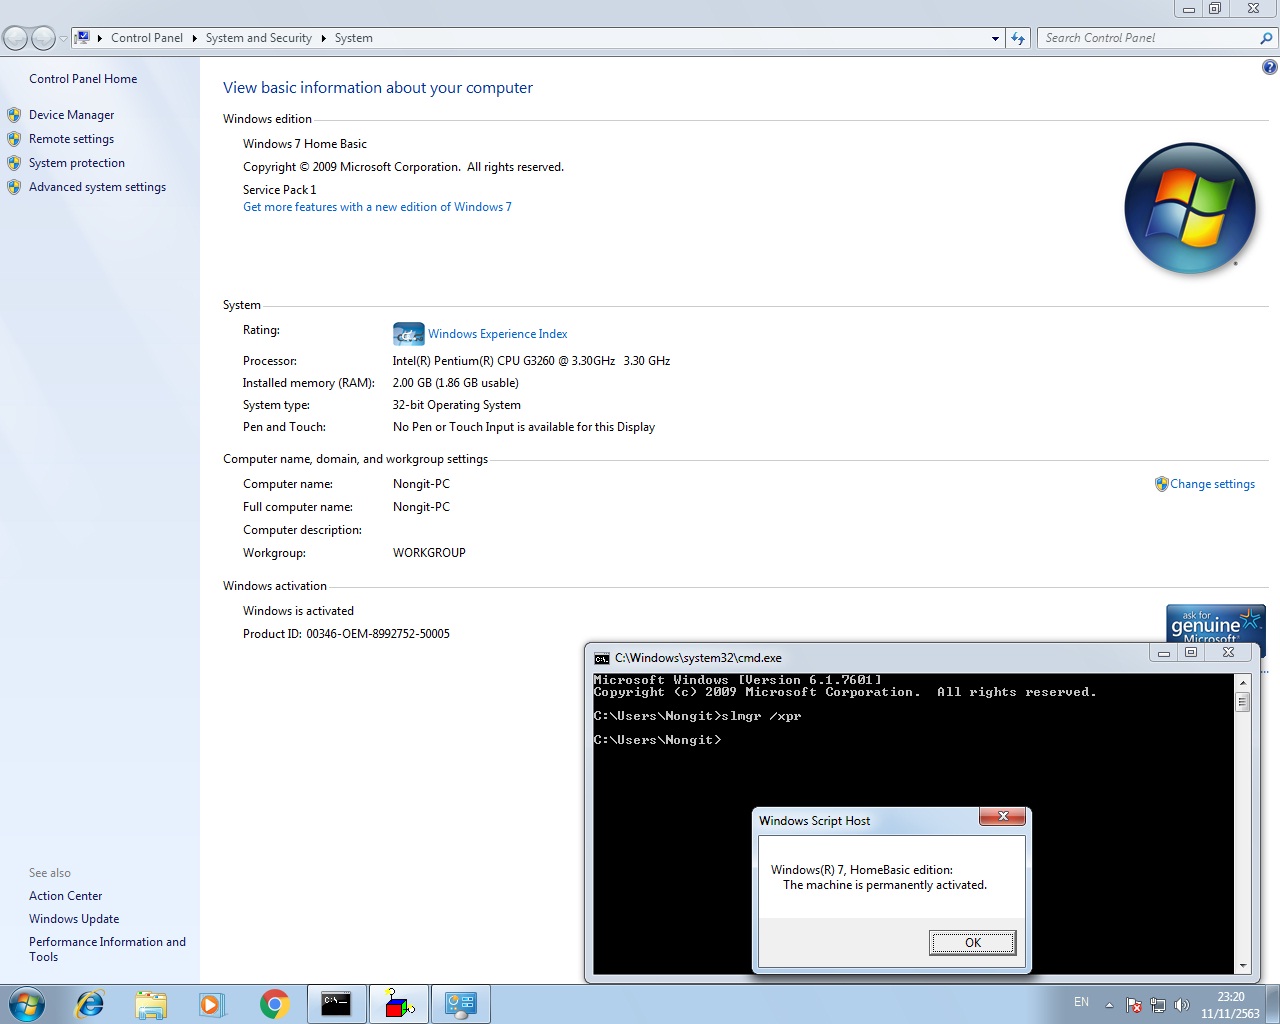1280x1024 pixels.
Task: Click Get more features with new edition link
Action: (x=377, y=207)
